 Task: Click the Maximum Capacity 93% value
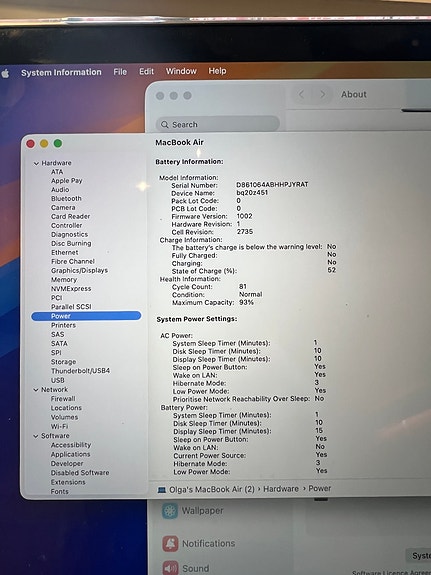tap(246, 302)
